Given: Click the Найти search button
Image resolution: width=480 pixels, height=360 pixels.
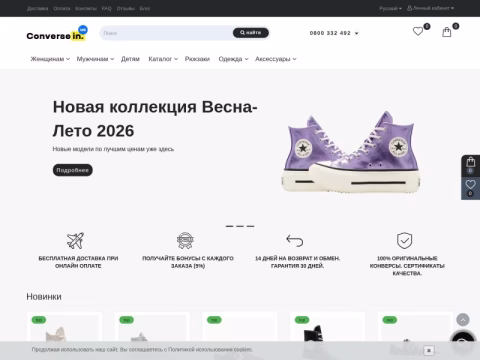Looking at the screenshot, I should (x=251, y=33).
